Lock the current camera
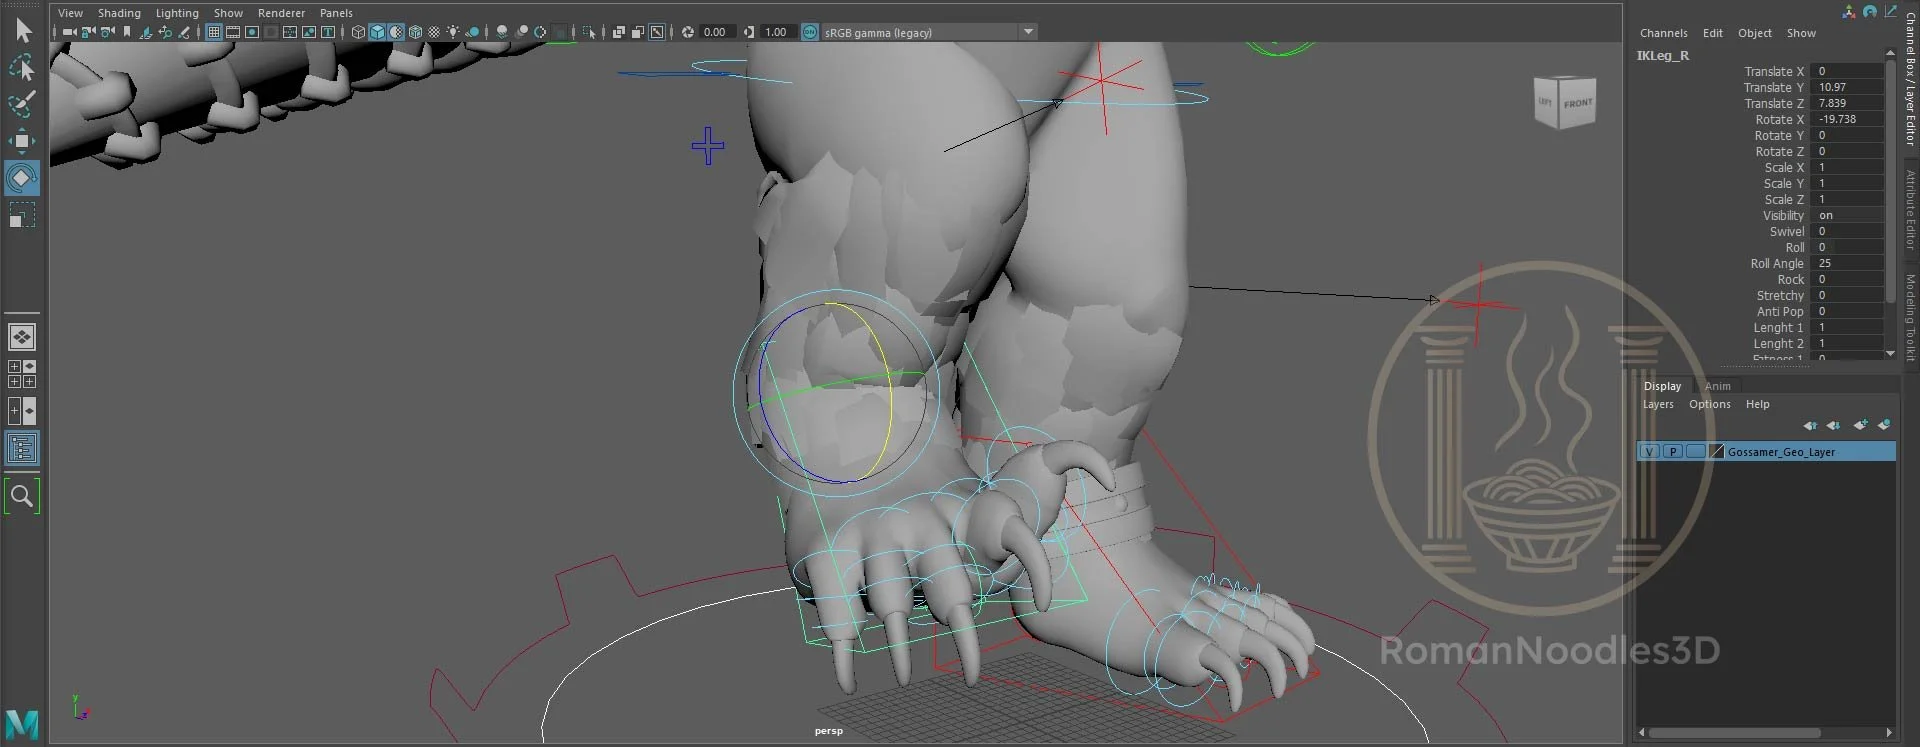This screenshot has height=747, width=1920. pos(88,32)
